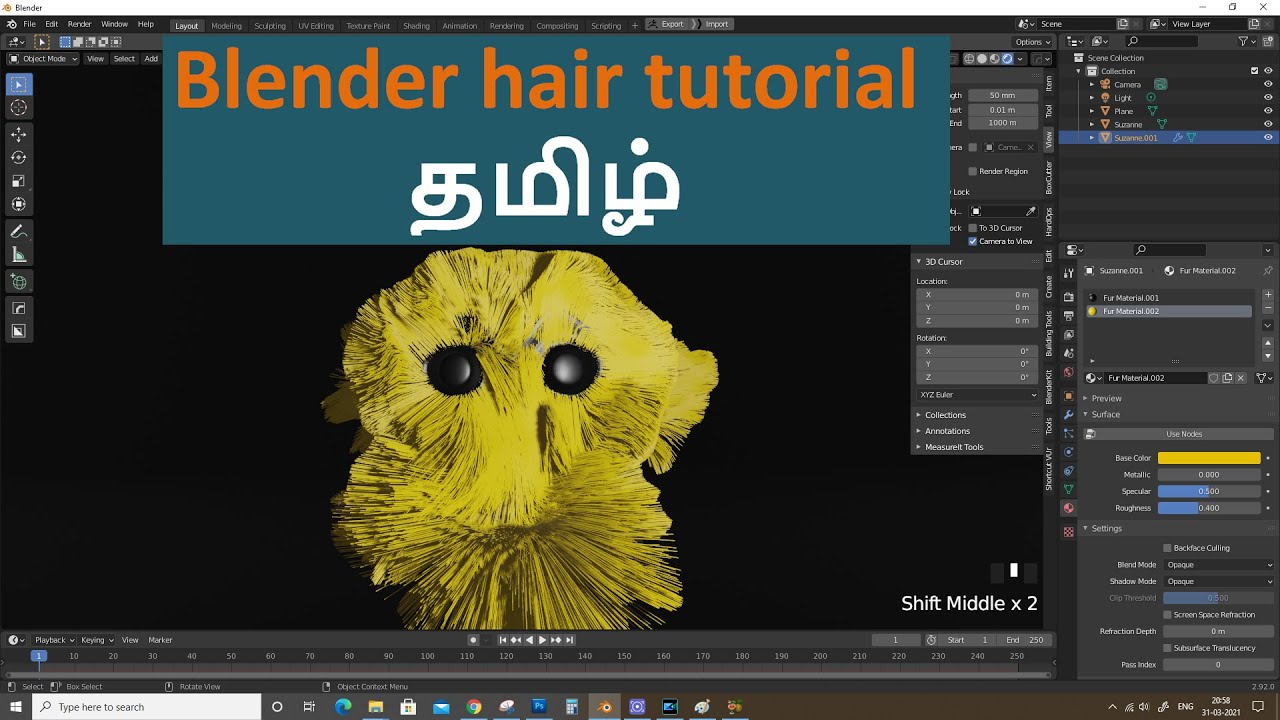This screenshot has width=1280, height=720.
Task: Open the World properties tab icon
Action: tap(1068, 373)
